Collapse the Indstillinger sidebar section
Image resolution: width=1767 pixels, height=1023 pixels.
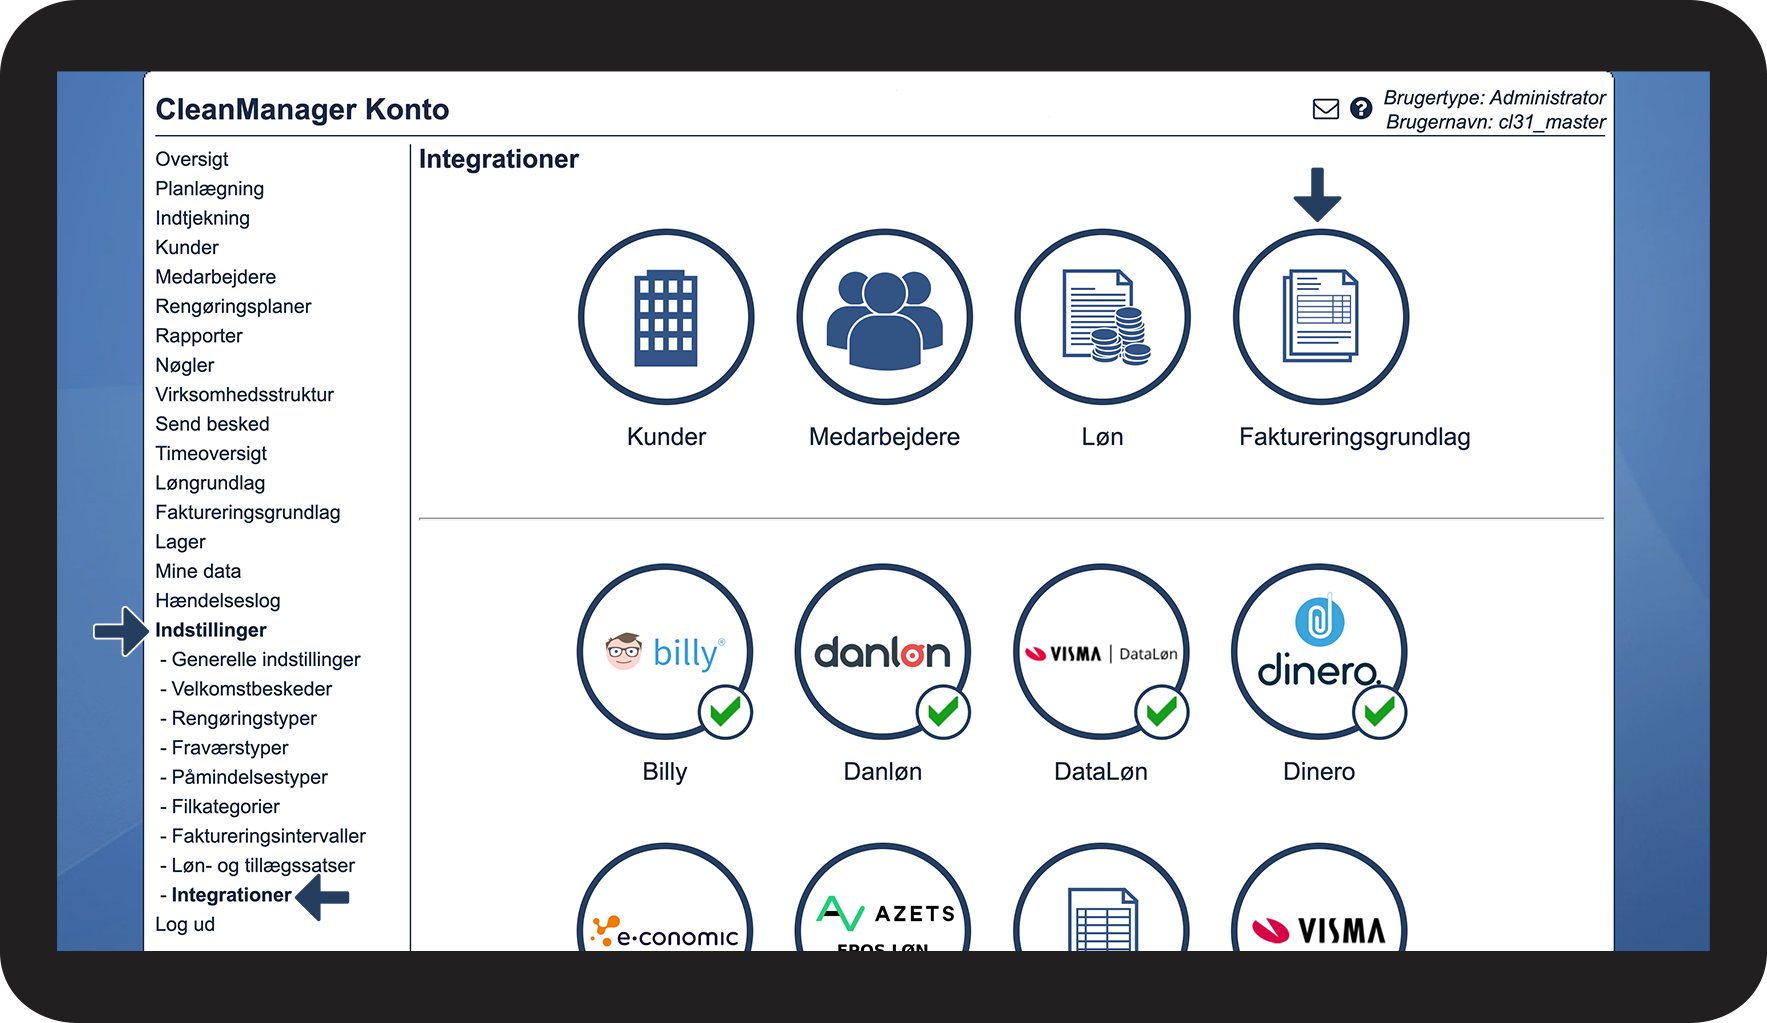(211, 630)
